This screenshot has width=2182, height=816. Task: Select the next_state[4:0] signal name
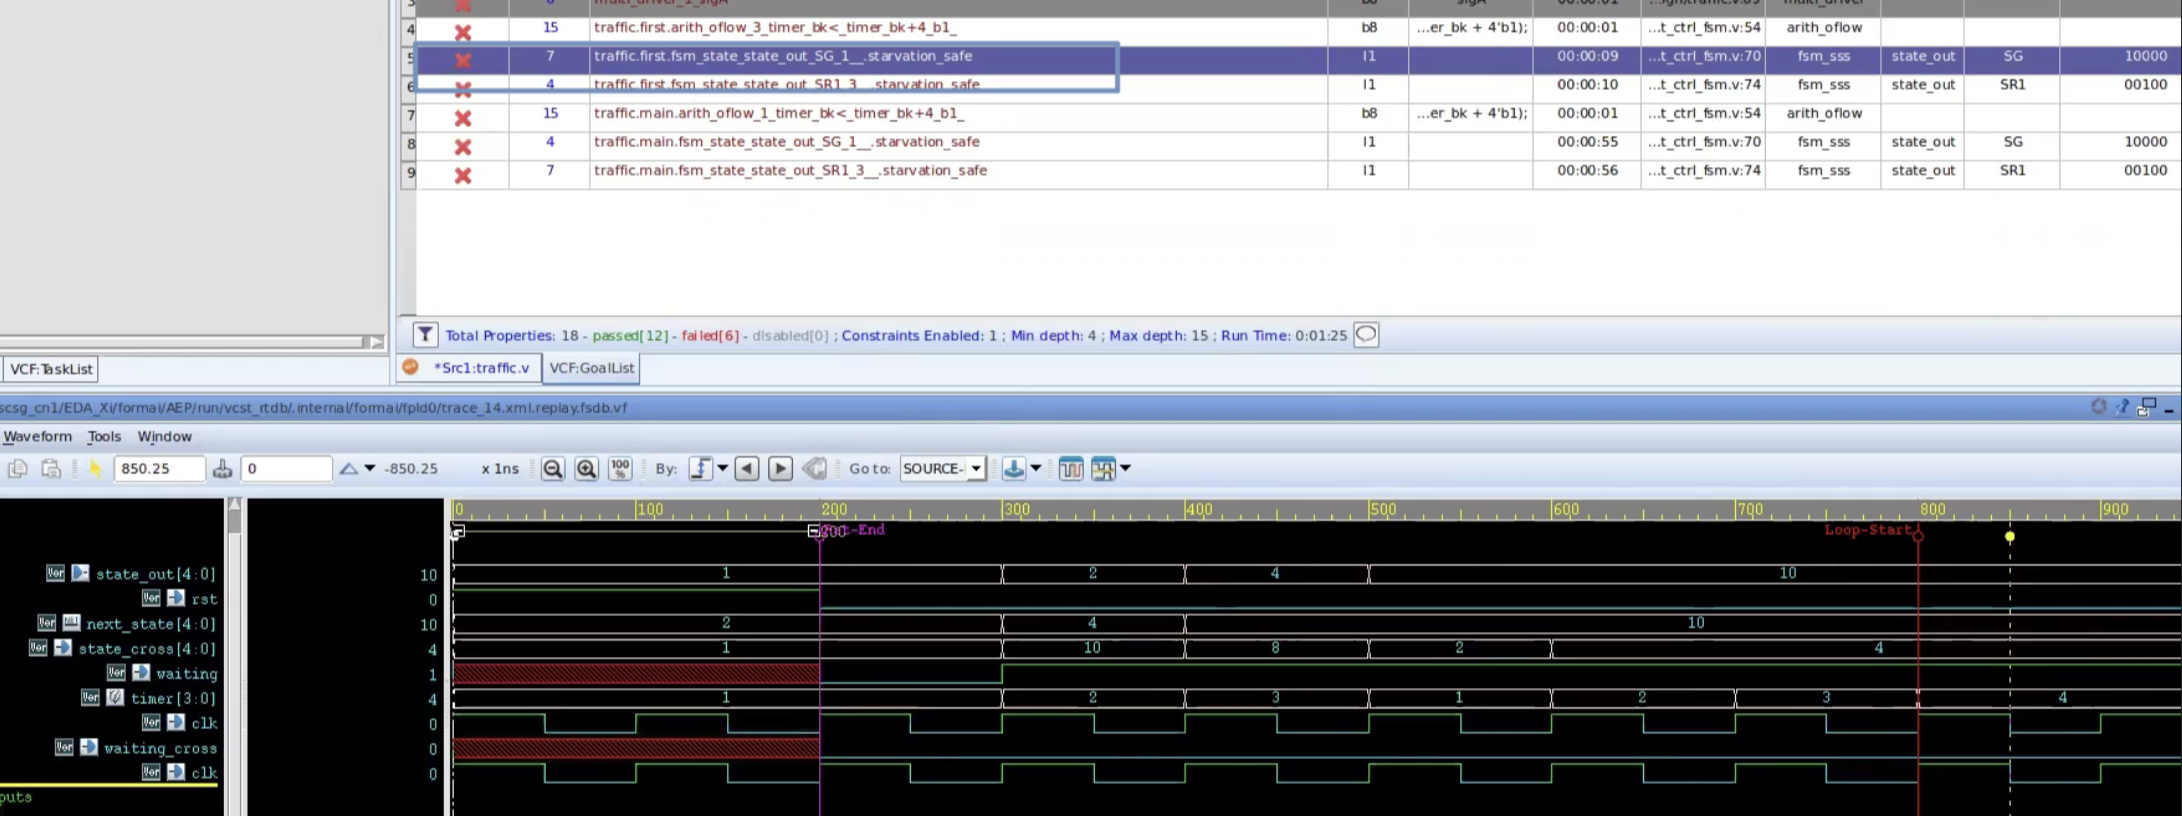pos(151,624)
